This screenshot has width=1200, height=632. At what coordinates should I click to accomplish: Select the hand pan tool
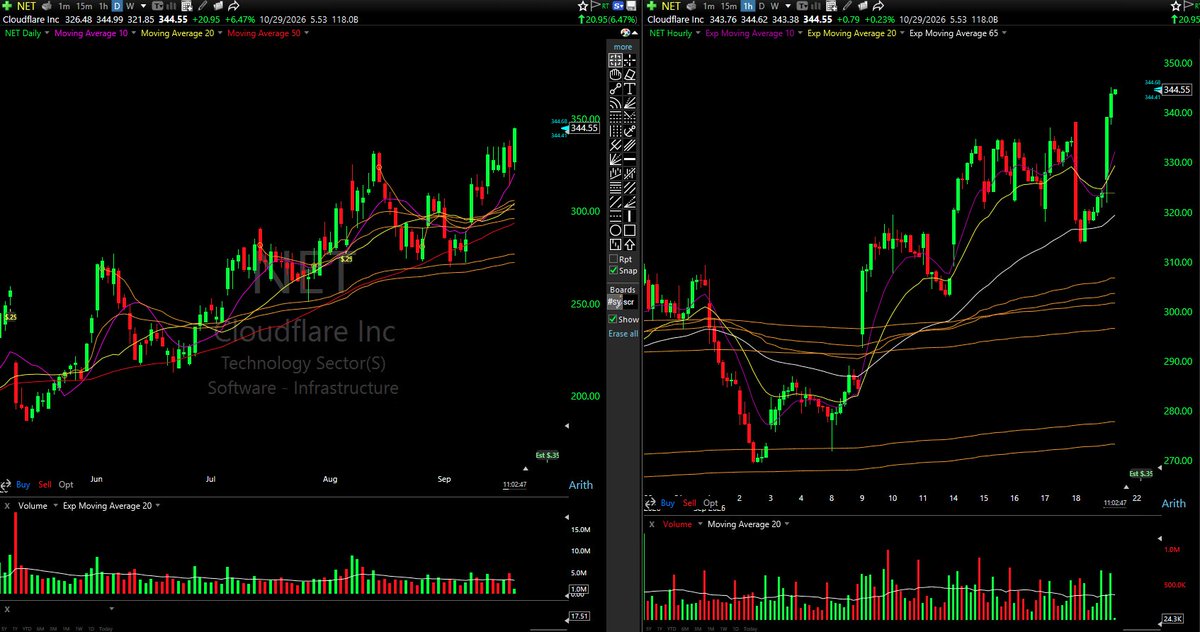click(x=616, y=74)
